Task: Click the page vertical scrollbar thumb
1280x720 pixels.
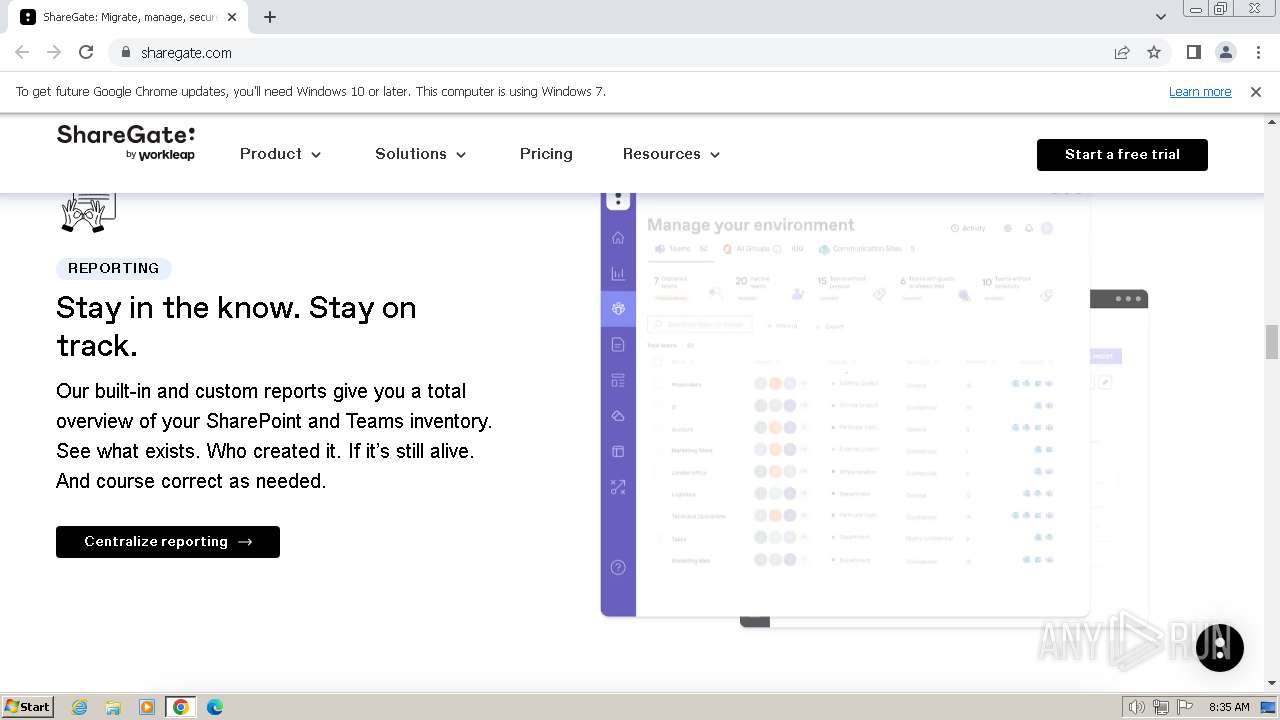Action: [1272, 342]
